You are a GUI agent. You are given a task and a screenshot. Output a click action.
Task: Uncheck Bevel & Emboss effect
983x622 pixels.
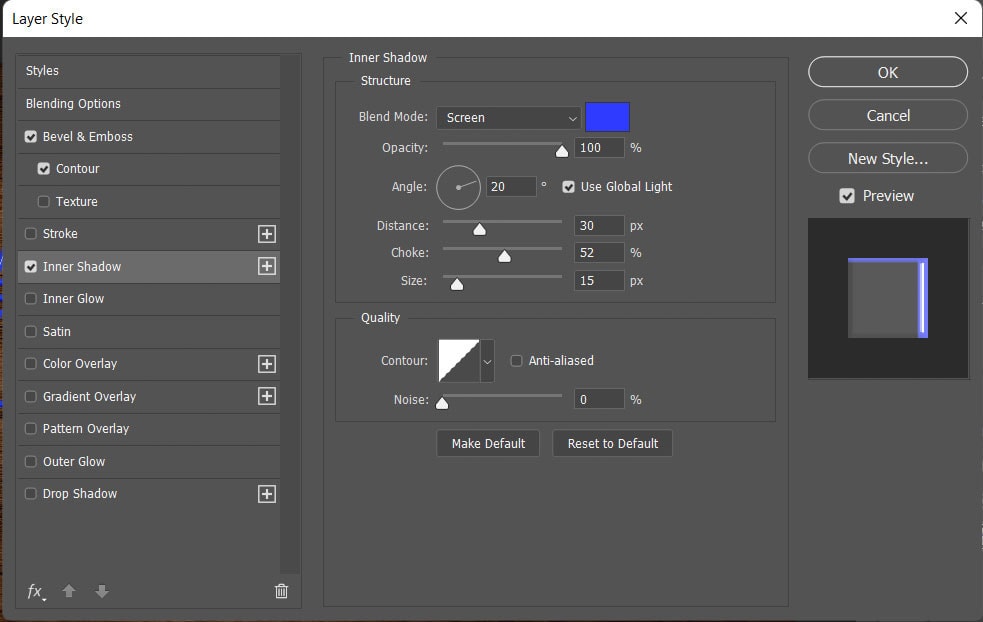tap(31, 137)
